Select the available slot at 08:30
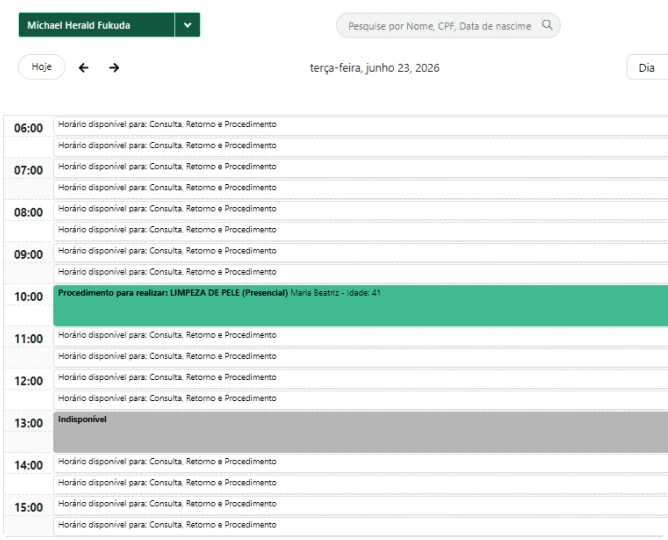Viewport: 668px width, 540px height. pyautogui.click(x=360, y=232)
